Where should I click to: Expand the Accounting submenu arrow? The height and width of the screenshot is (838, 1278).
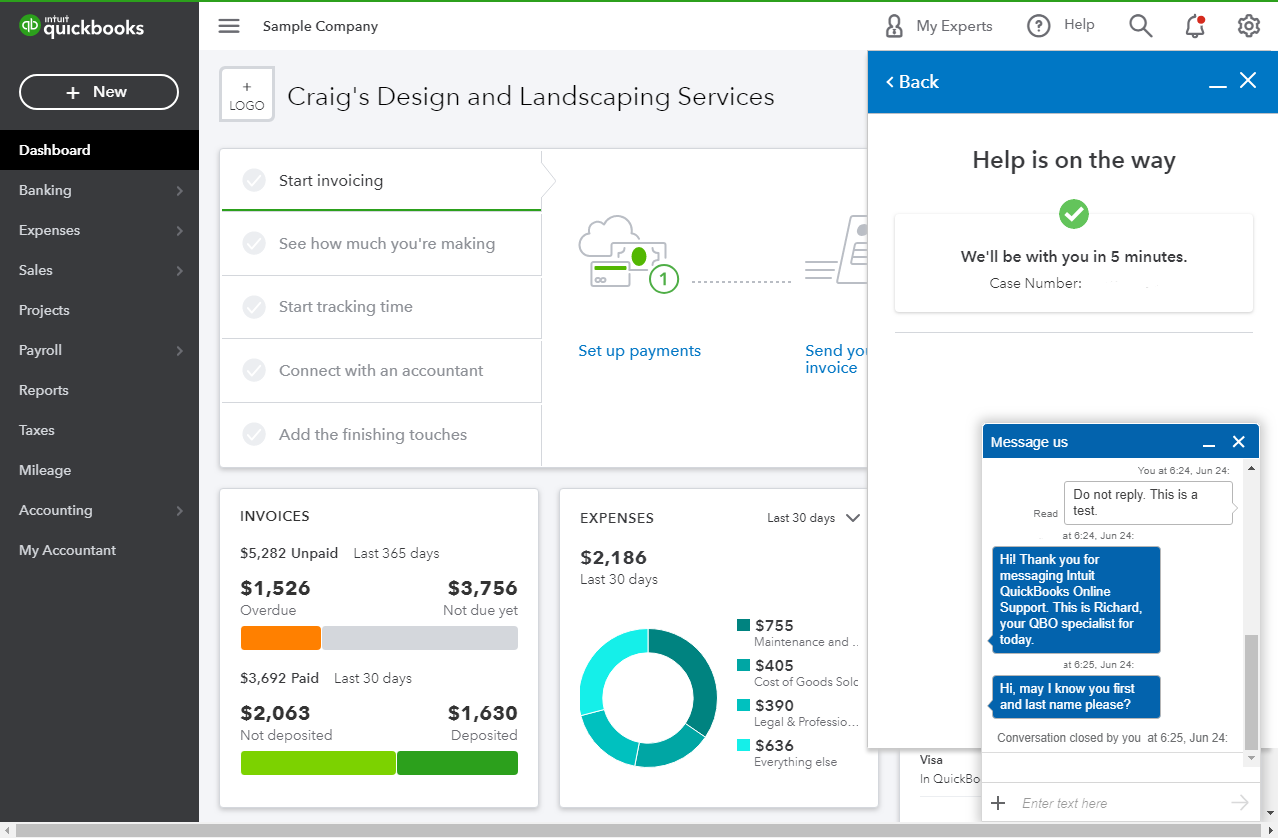180,511
